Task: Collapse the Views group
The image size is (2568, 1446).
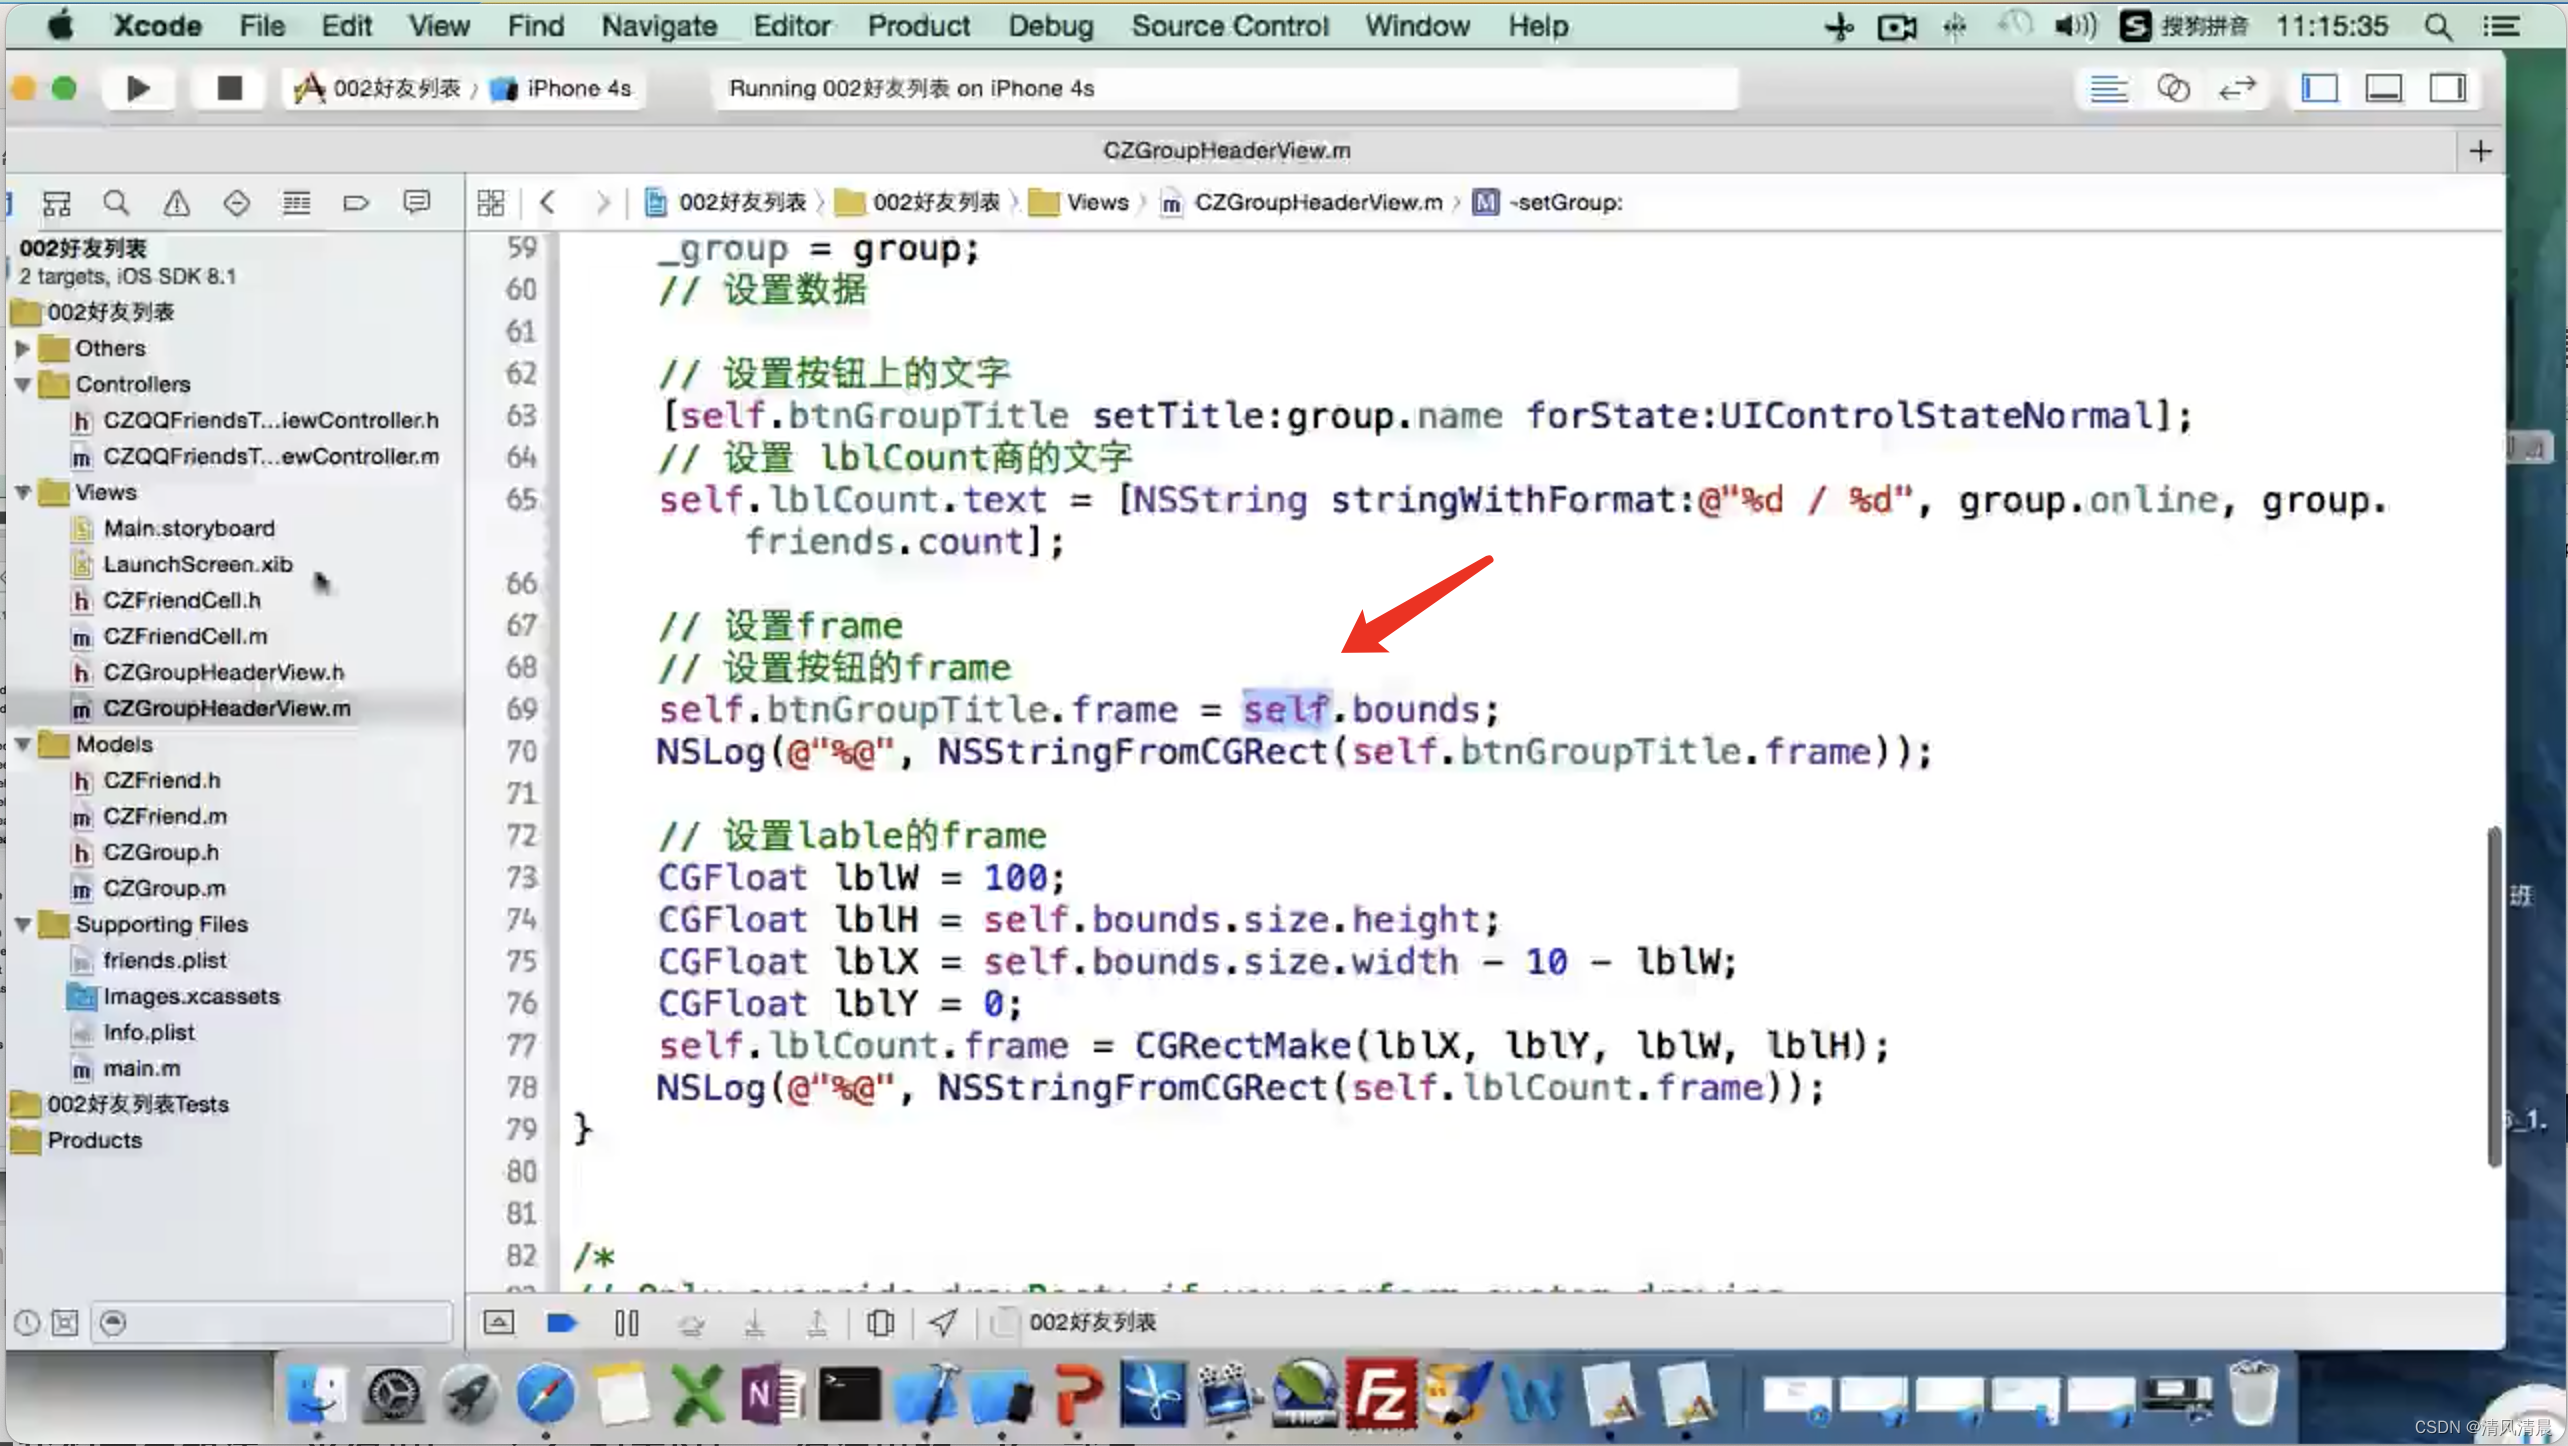Action: (22, 492)
